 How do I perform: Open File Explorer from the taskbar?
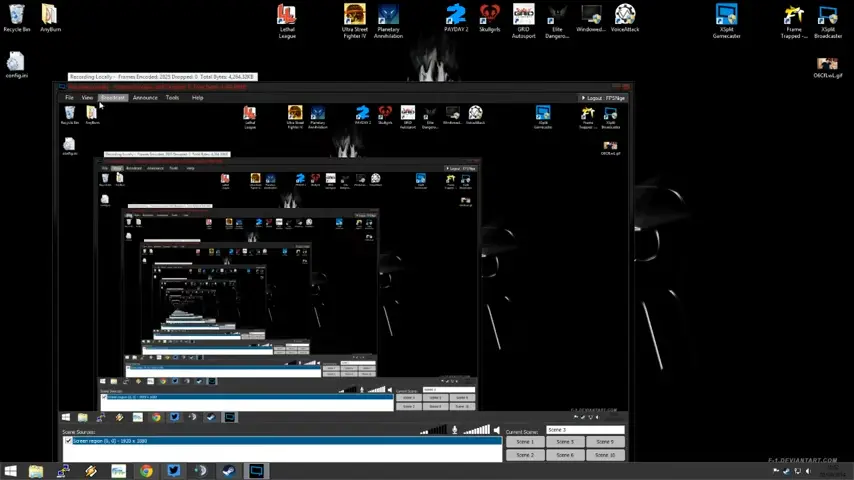35,471
